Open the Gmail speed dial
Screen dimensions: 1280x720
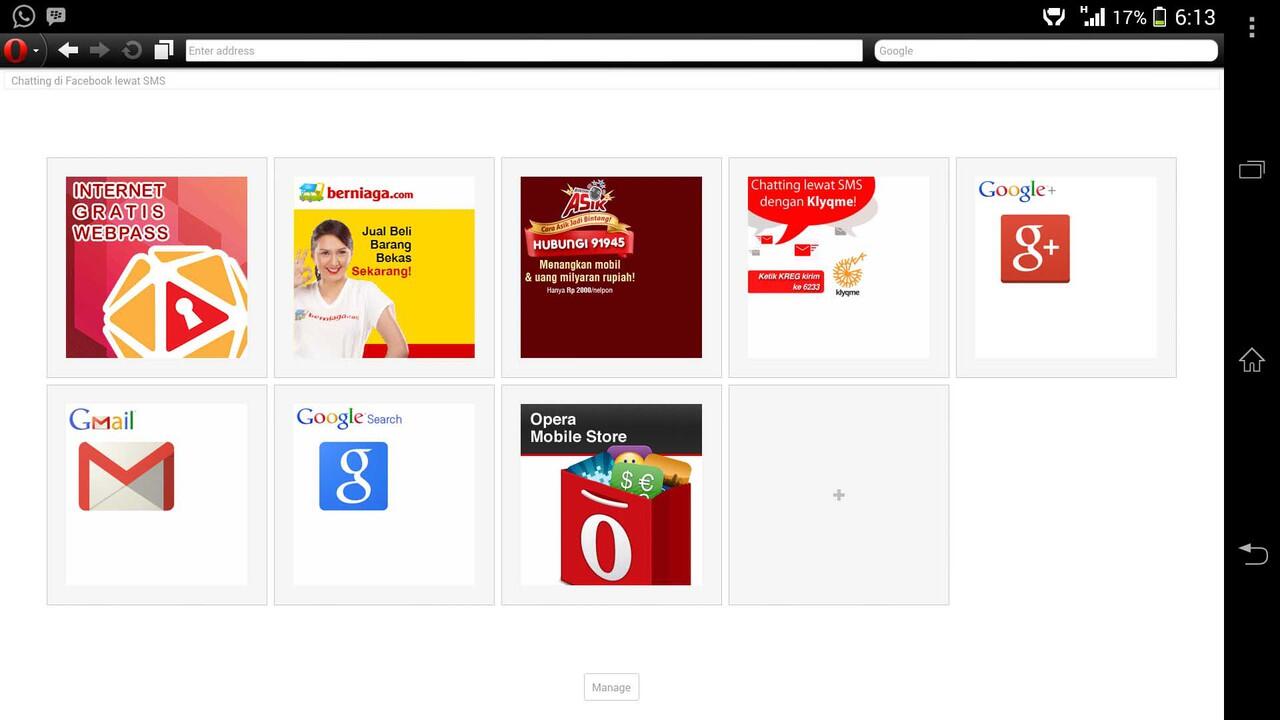tap(157, 494)
